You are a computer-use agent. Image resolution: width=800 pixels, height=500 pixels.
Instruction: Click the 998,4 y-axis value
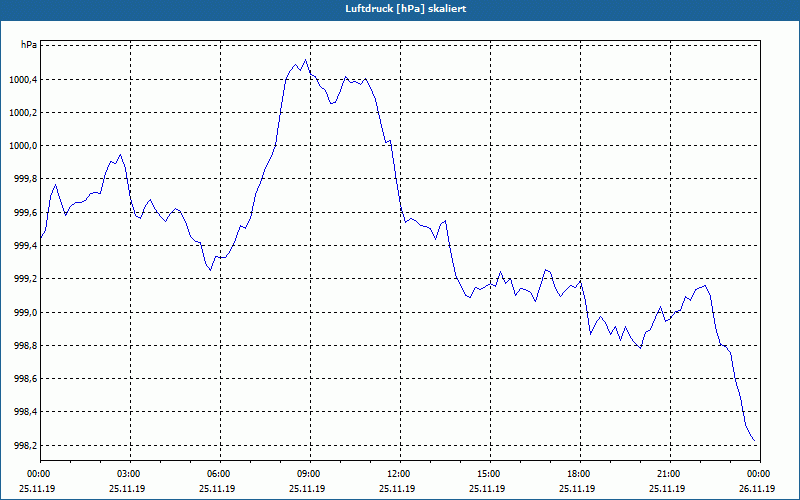[26, 412]
